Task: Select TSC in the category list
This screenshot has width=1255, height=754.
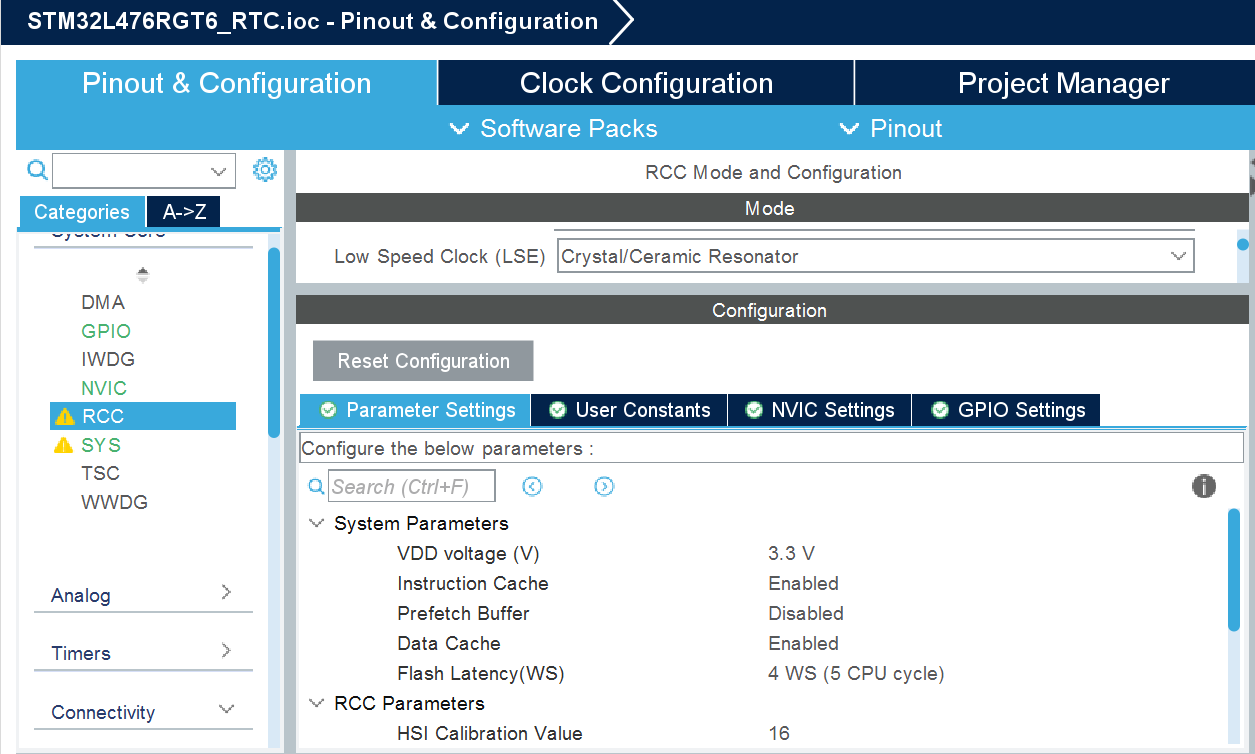Action: point(100,473)
